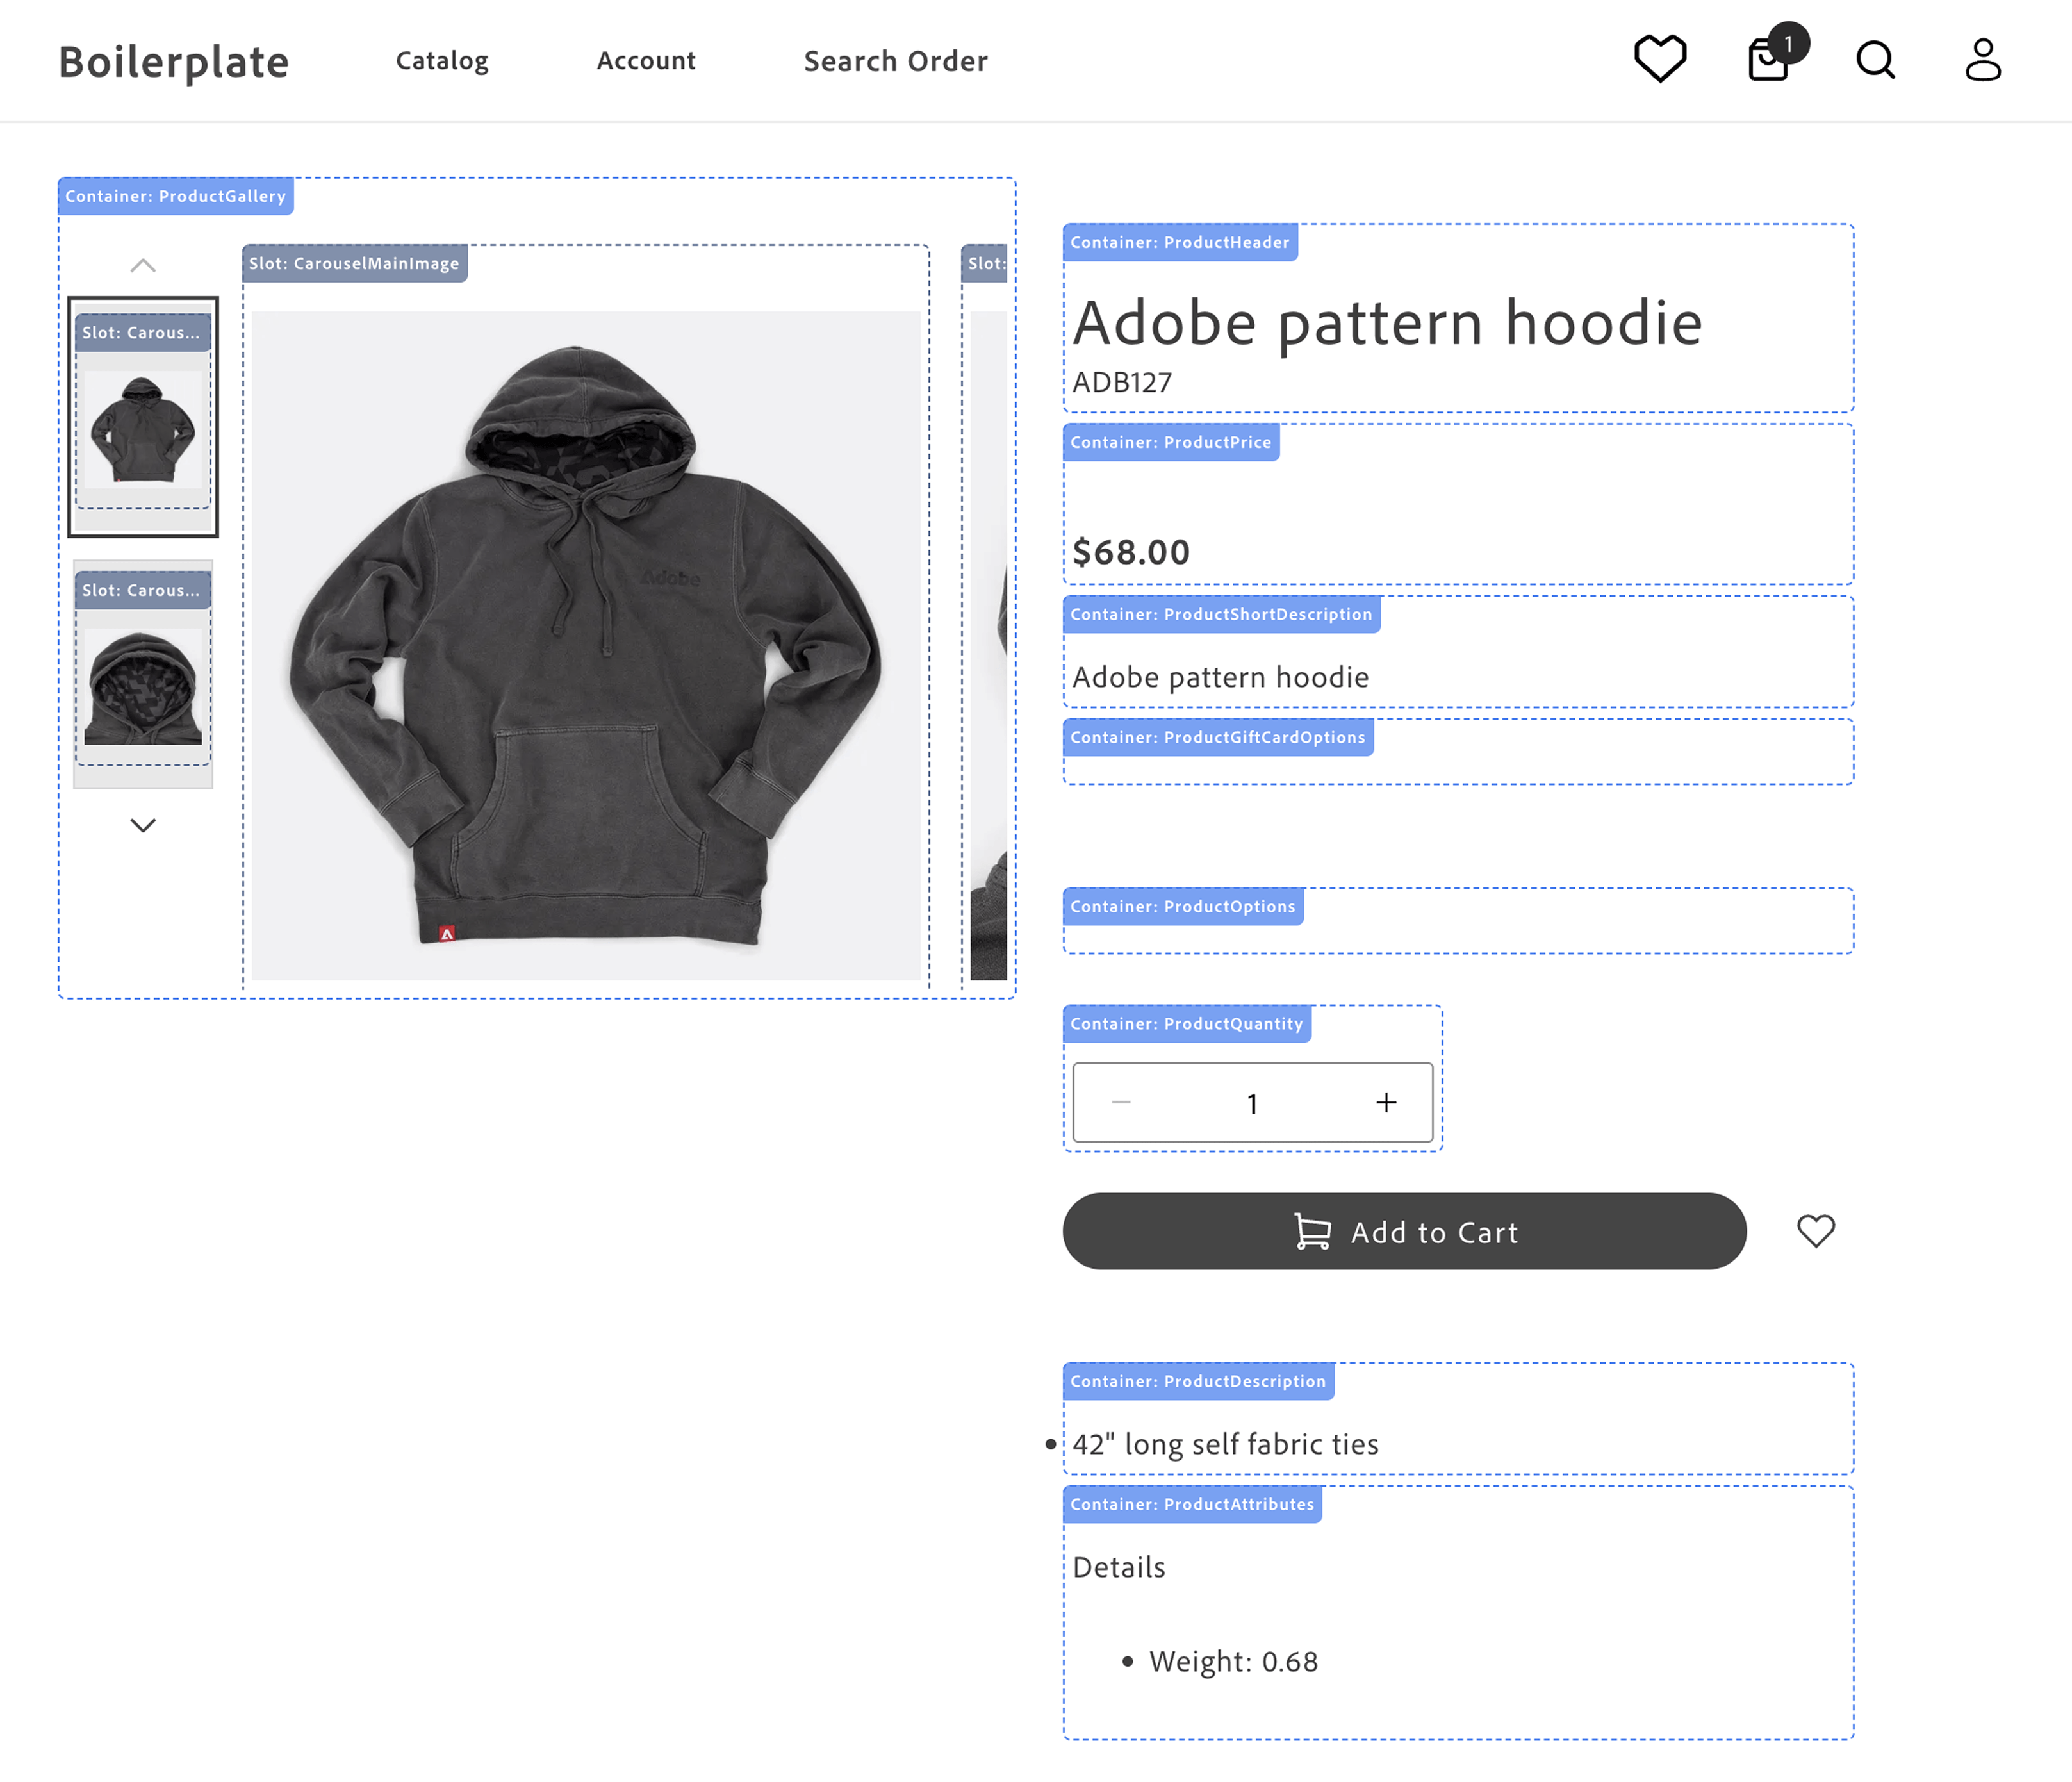Click the Weight: 0.68 attribute

(1233, 1661)
